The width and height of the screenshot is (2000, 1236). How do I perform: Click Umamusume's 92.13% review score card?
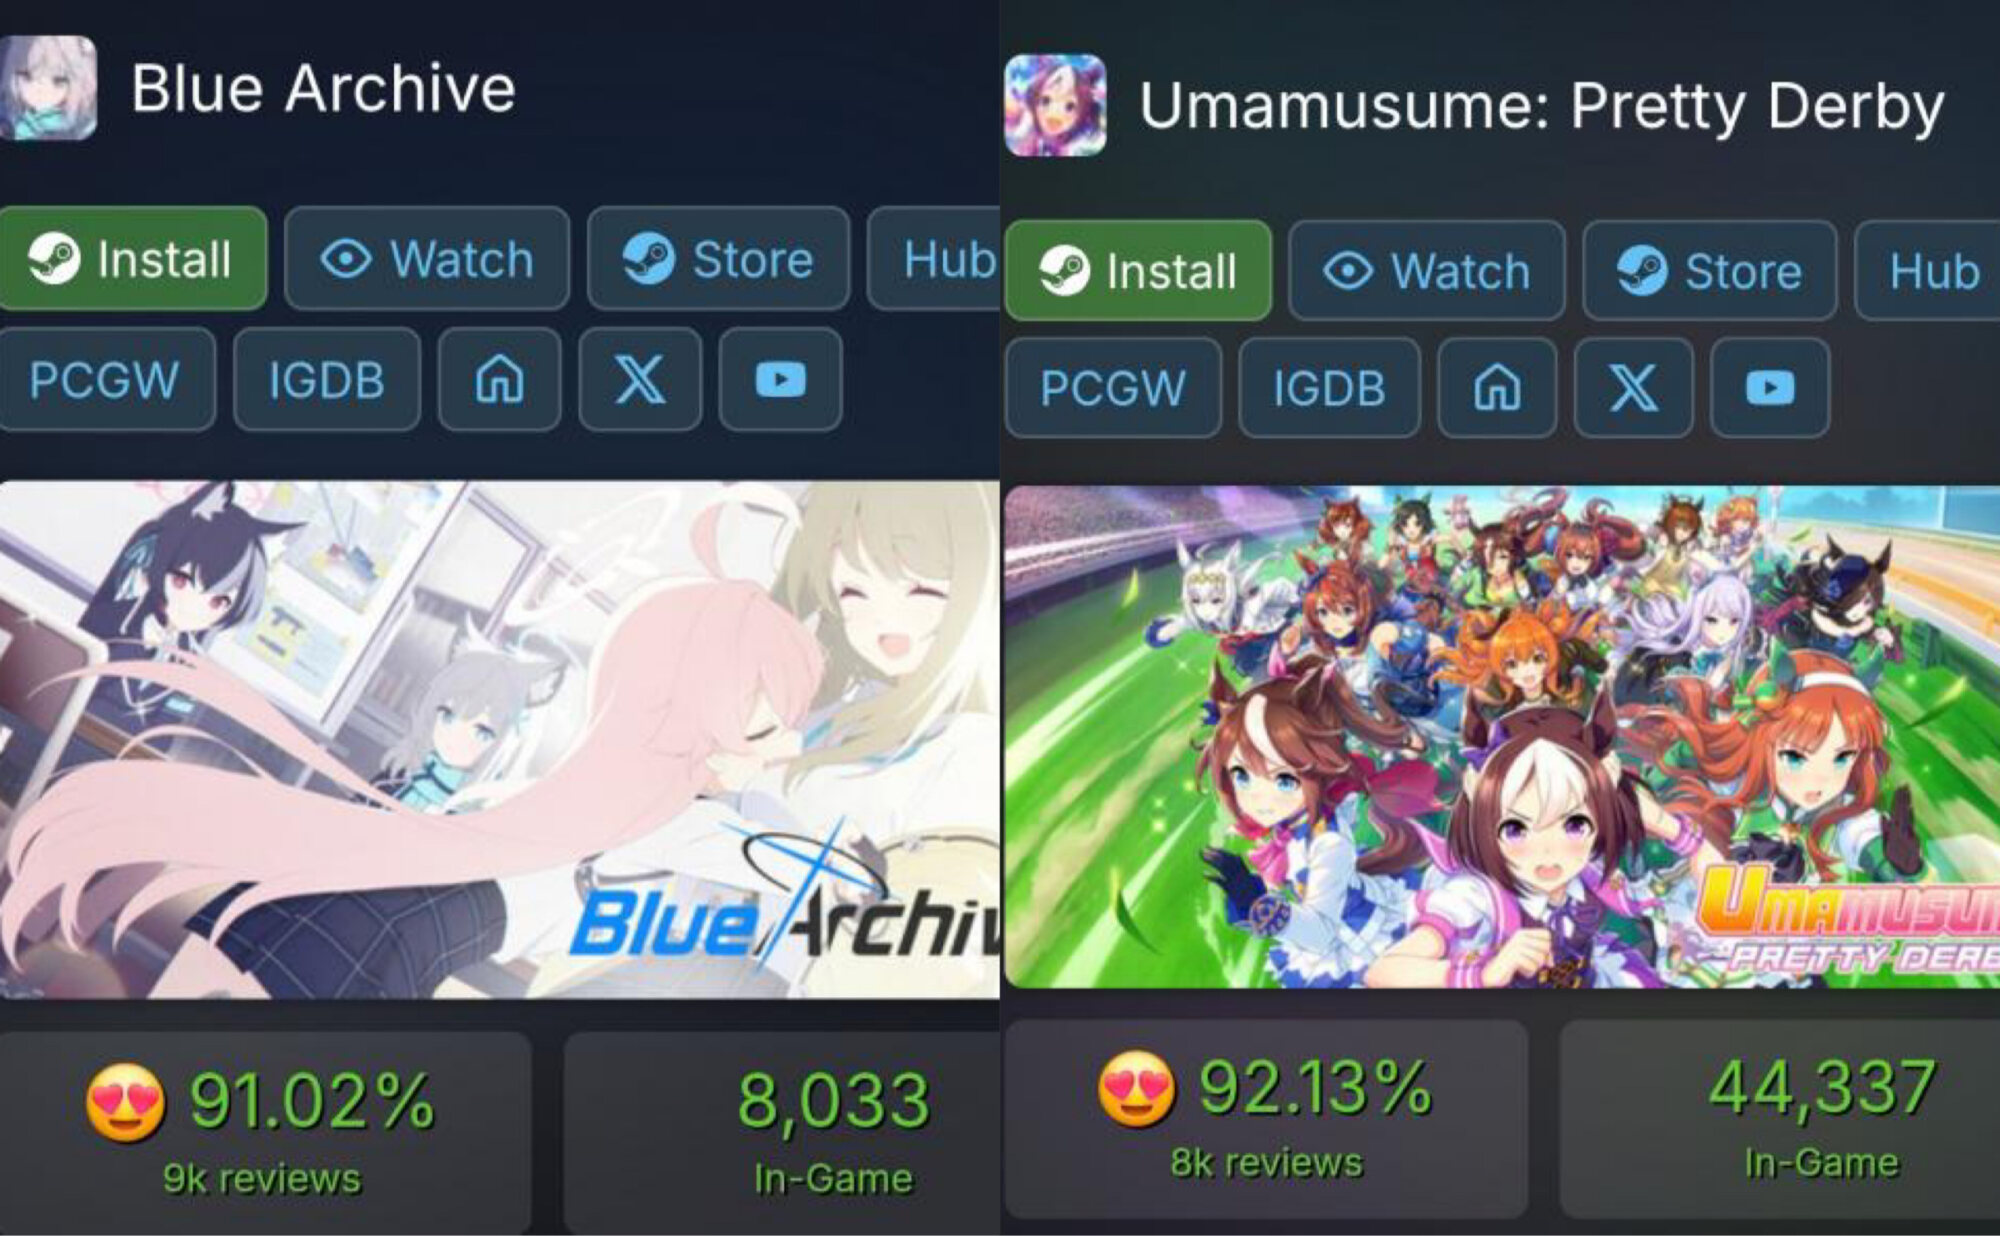[x=1266, y=1118]
